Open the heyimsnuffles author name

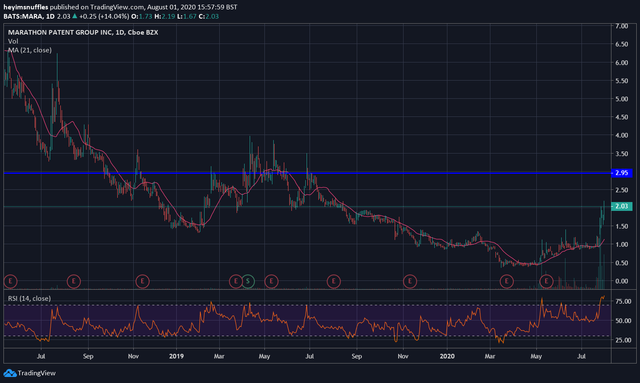[x=26, y=7]
